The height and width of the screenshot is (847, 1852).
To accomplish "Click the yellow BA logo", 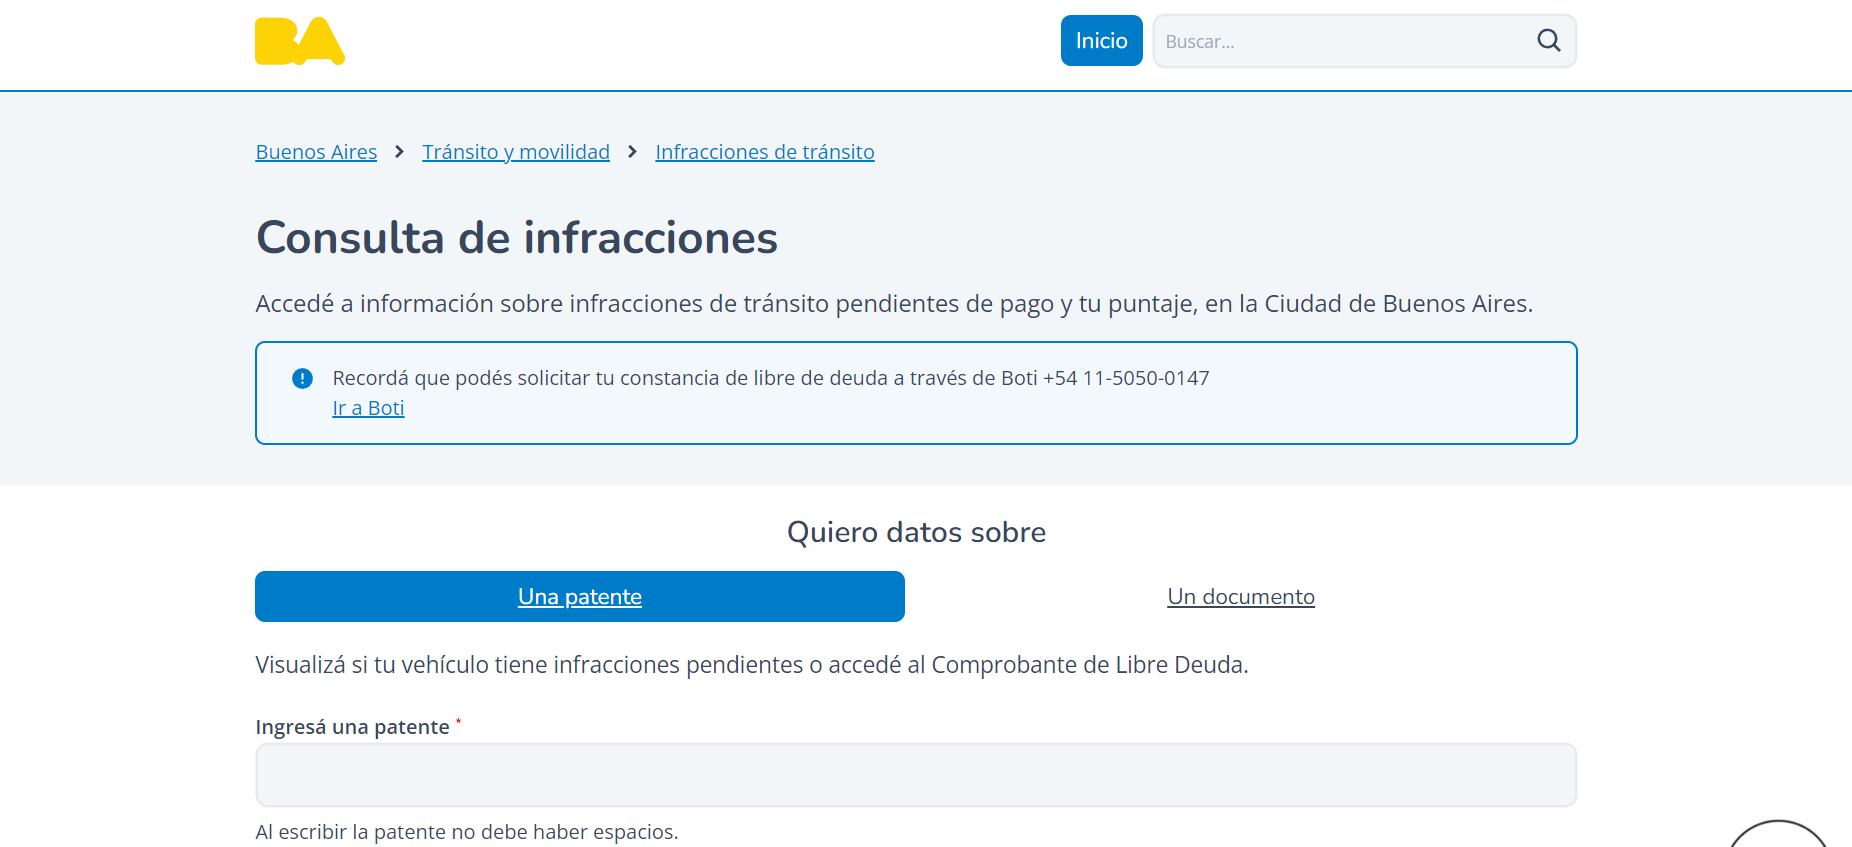I will tap(300, 41).
